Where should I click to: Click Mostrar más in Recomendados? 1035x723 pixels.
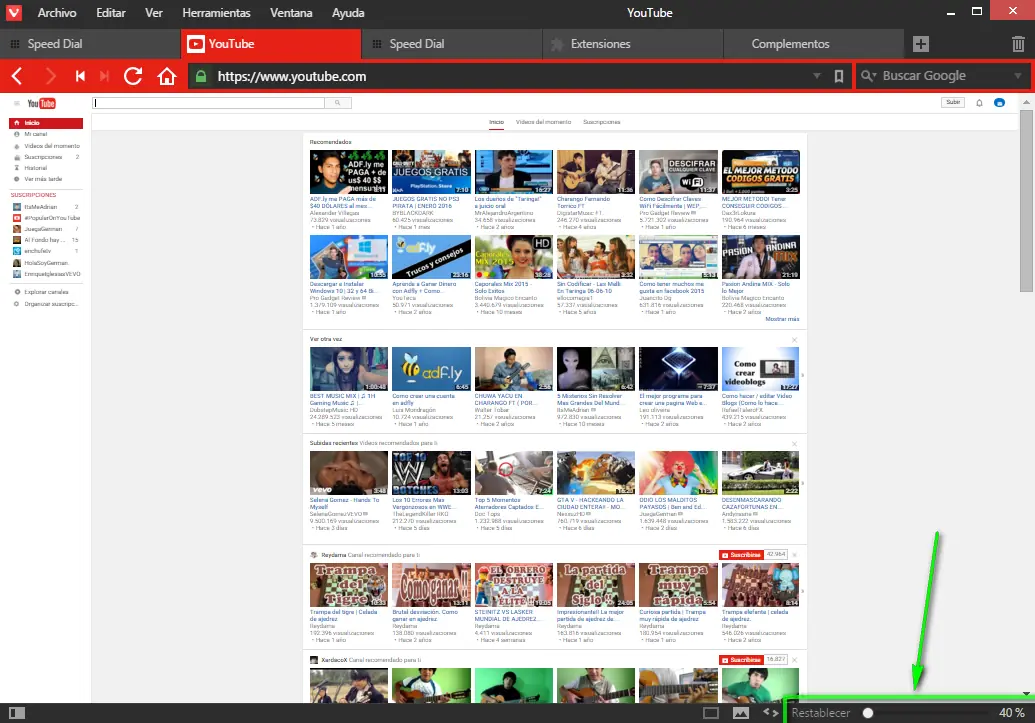782,319
